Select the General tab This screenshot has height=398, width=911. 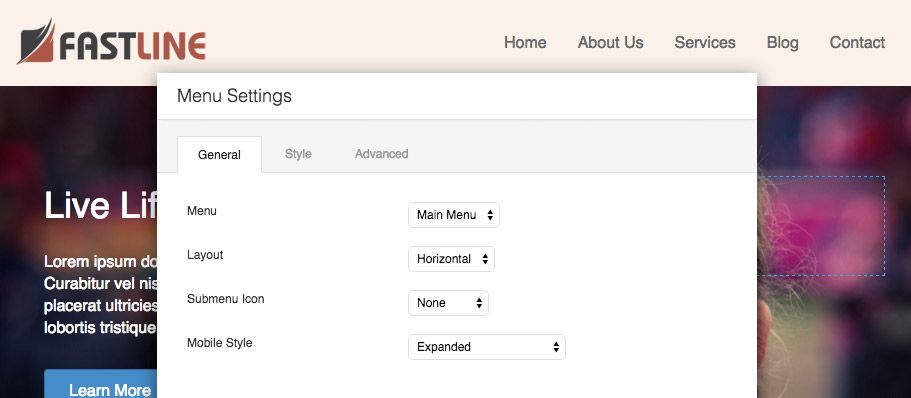(x=219, y=155)
